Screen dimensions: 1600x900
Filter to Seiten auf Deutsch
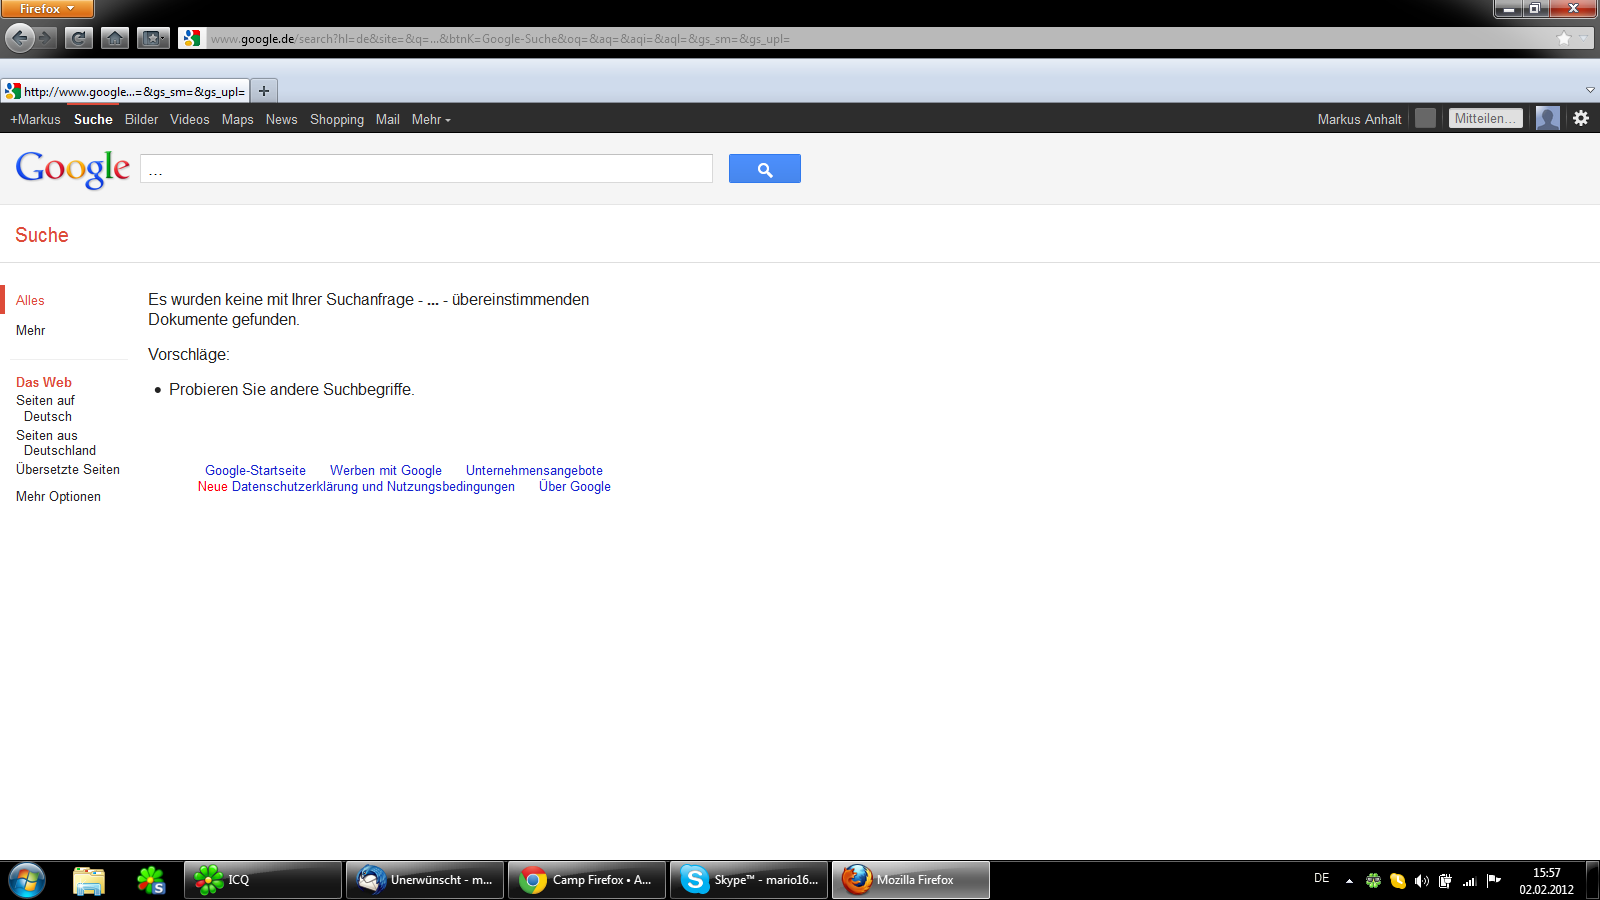coord(46,408)
